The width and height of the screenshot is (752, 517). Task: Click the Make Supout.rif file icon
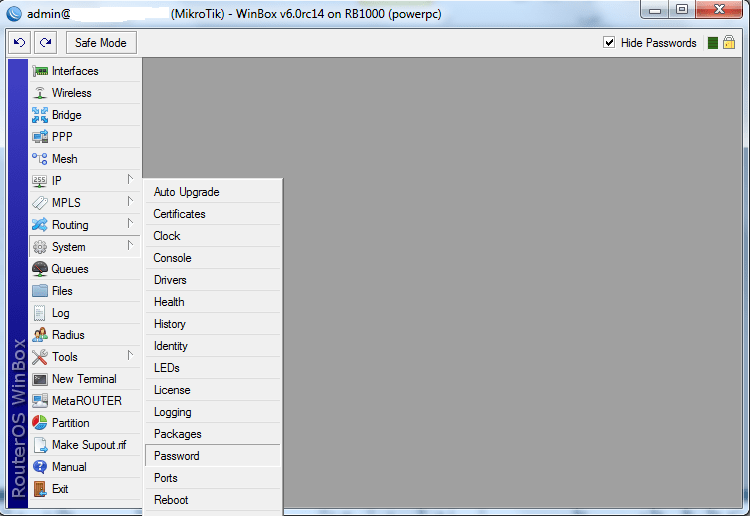click(x=41, y=445)
